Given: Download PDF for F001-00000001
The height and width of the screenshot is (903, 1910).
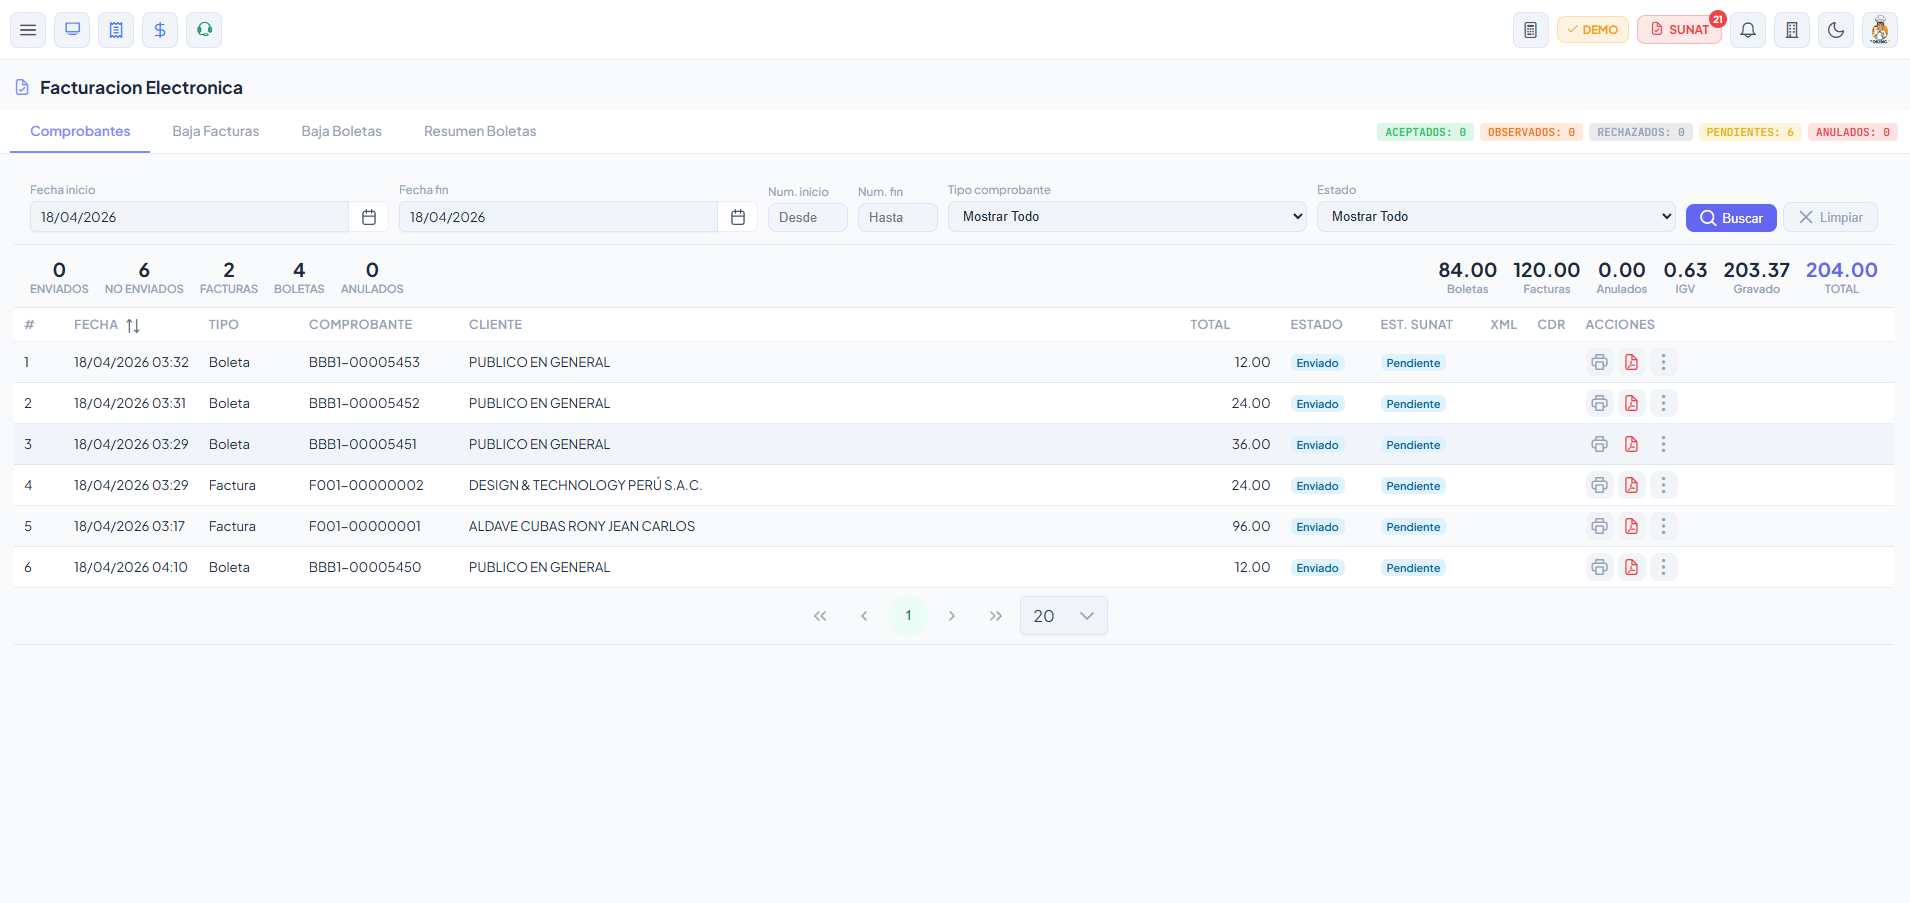Looking at the screenshot, I should (1632, 526).
